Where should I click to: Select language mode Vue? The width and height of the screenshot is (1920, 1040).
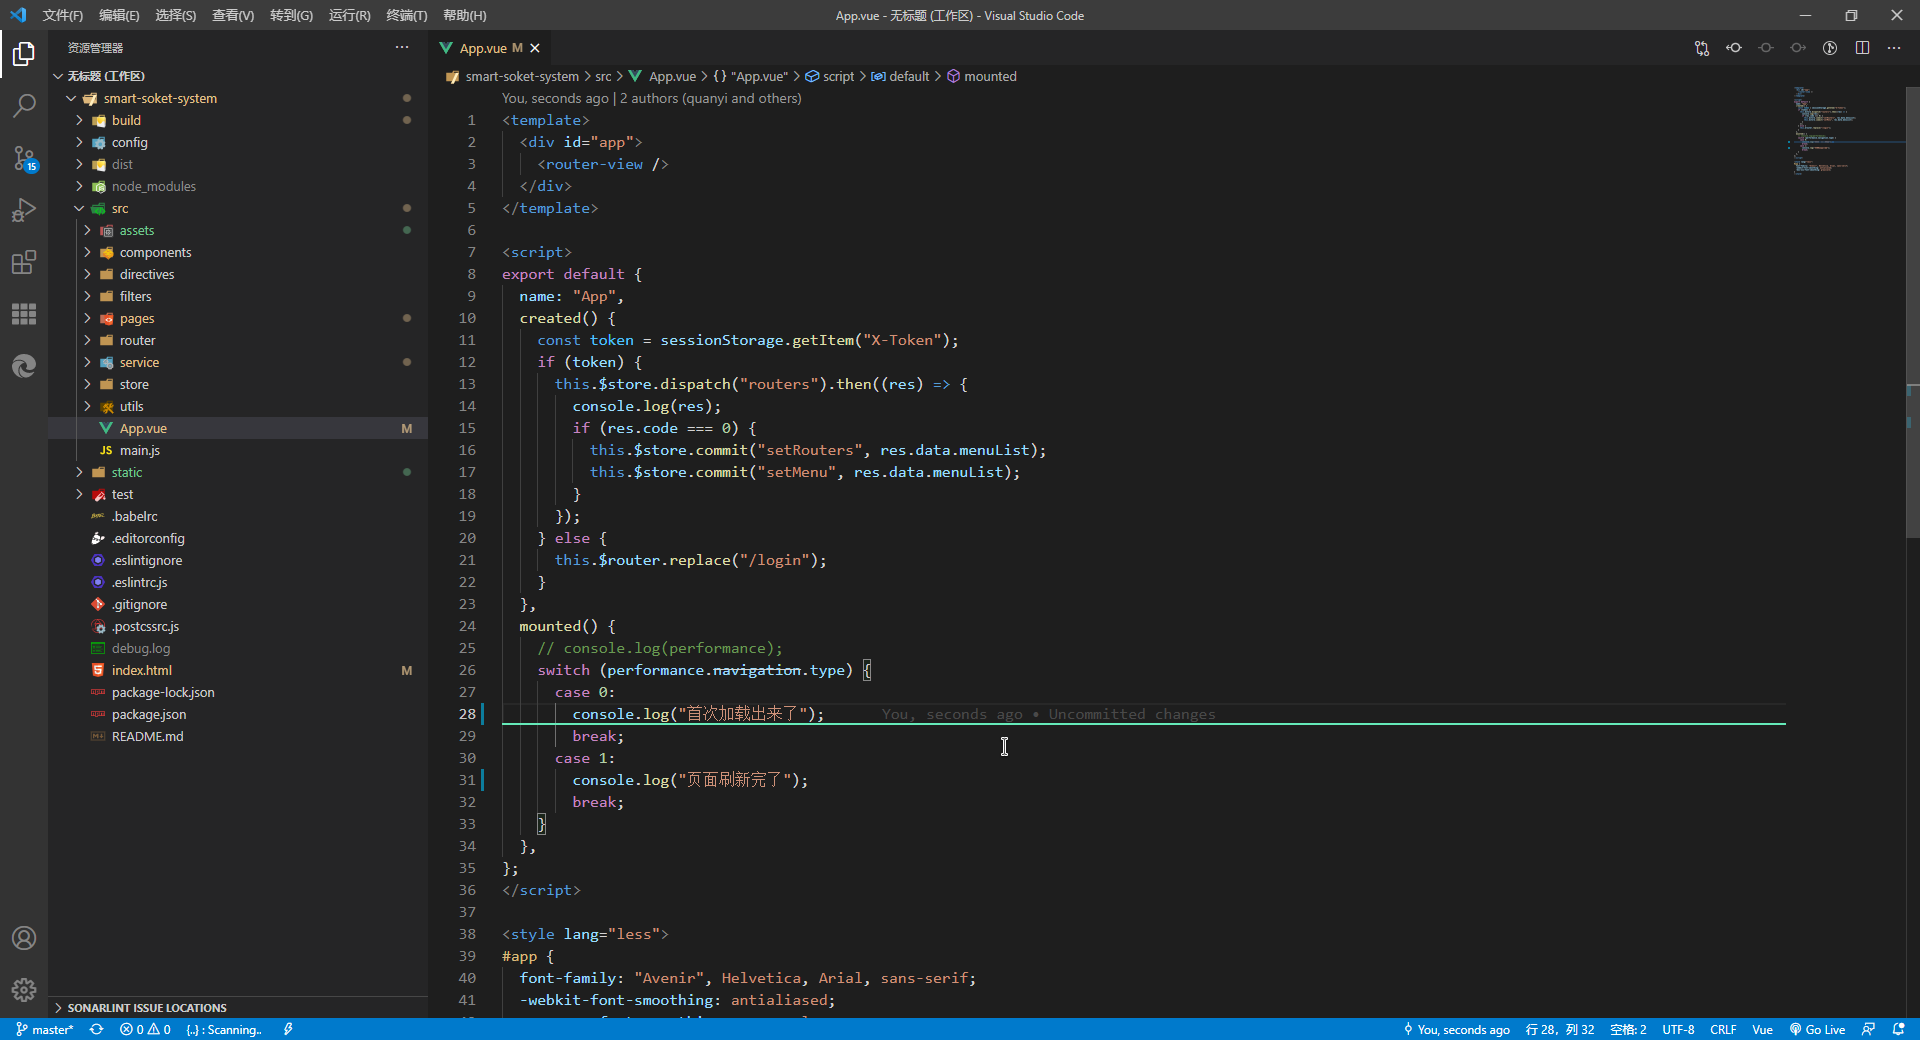point(1762,1029)
